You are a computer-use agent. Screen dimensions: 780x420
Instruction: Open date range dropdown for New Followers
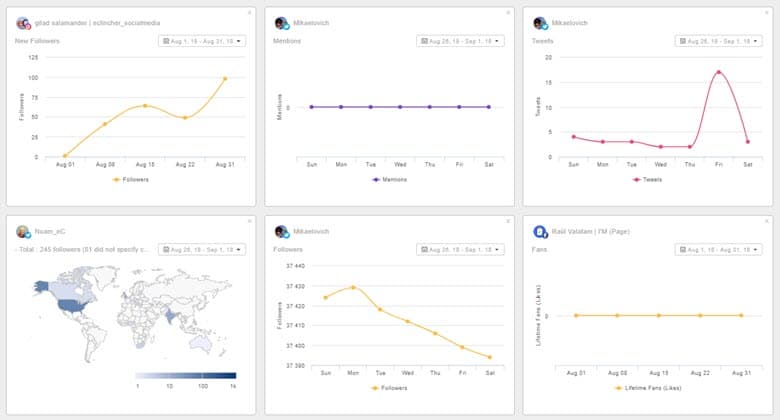202,41
